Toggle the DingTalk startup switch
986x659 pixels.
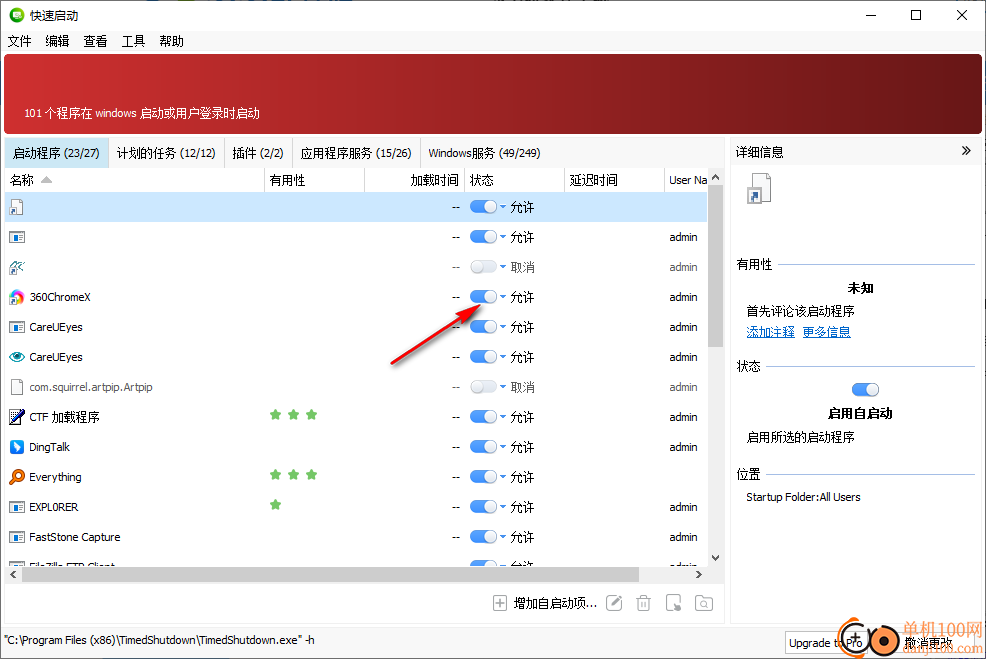click(x=483, y=447)
